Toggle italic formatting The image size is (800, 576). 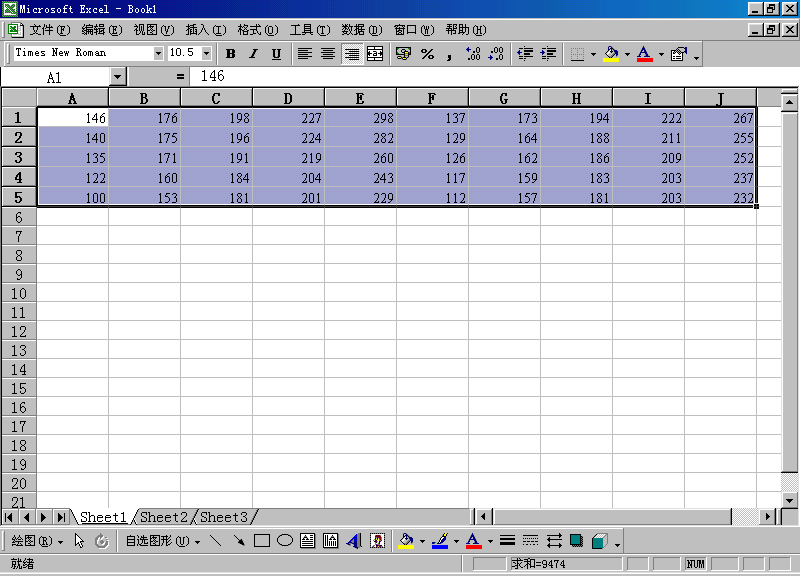[253, 54]
